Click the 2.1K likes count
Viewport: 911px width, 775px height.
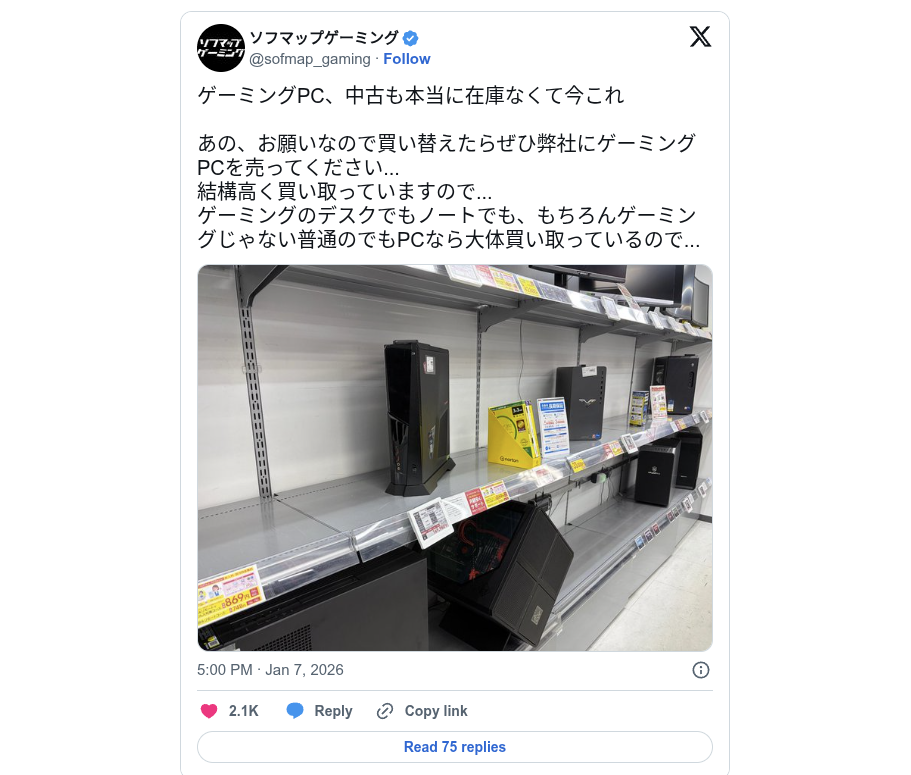(x=243, y=711)
